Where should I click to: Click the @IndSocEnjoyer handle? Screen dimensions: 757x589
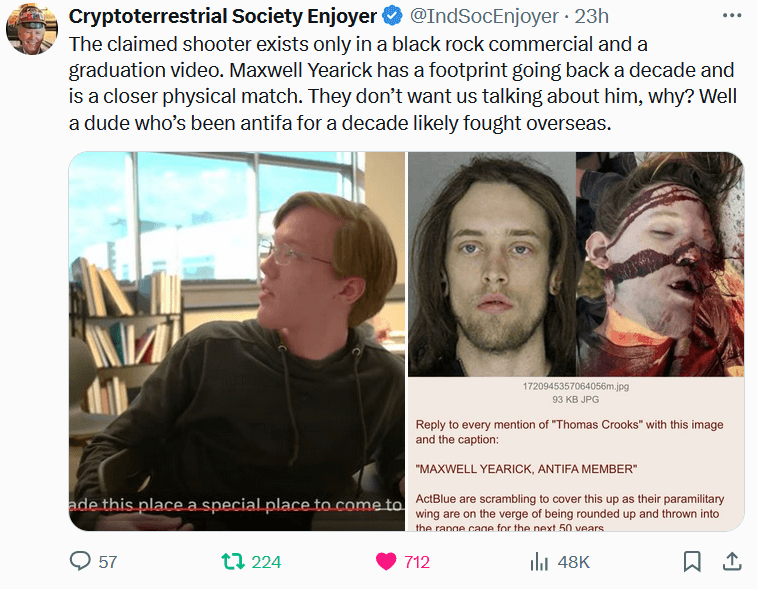[484, 16]
